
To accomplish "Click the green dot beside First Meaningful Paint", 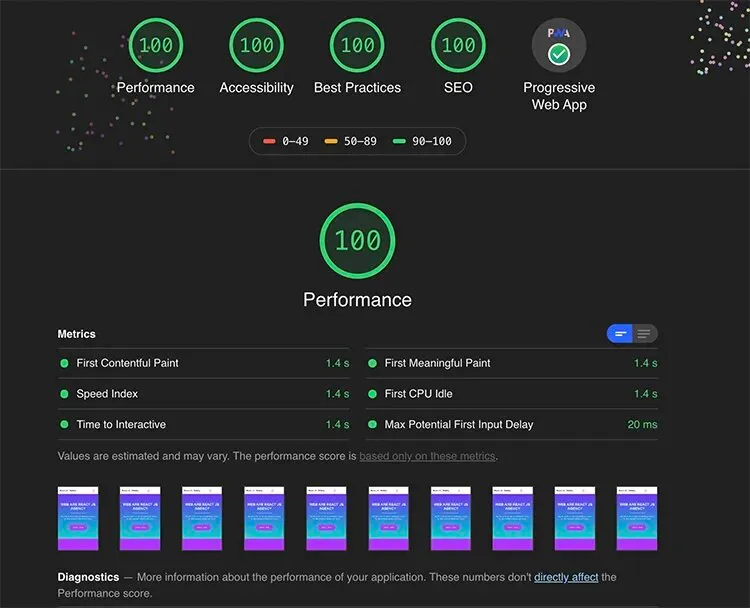I will point(372,363).
